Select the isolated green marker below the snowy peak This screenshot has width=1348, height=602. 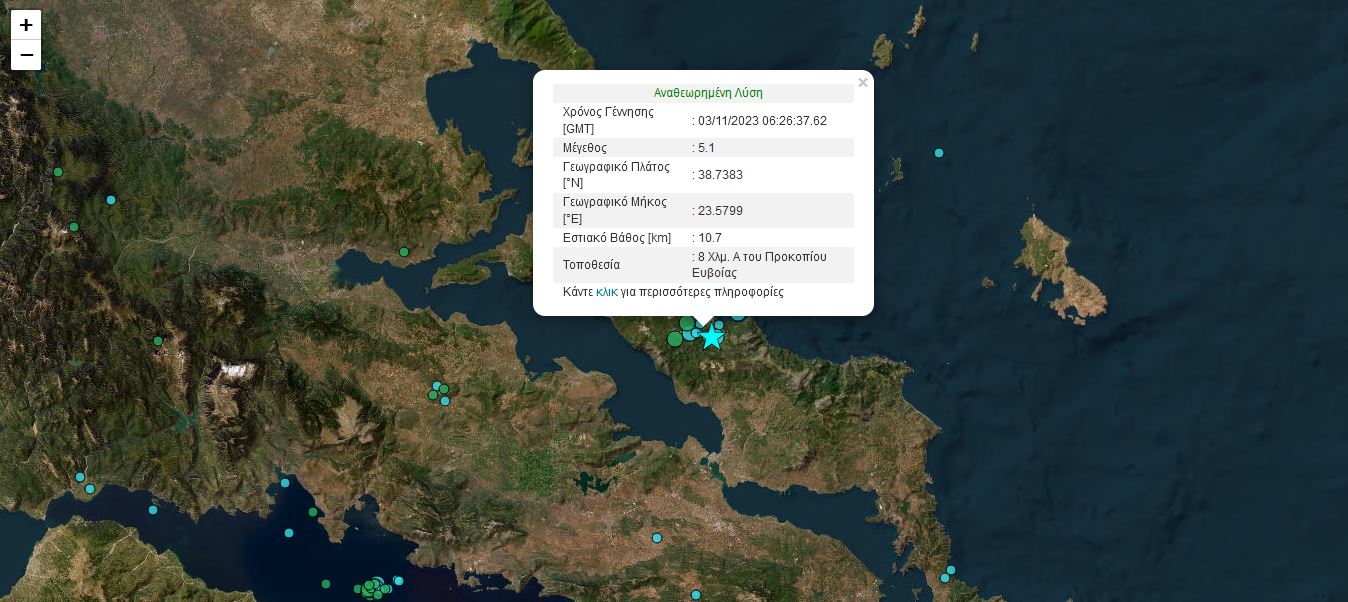pos(158,341)
